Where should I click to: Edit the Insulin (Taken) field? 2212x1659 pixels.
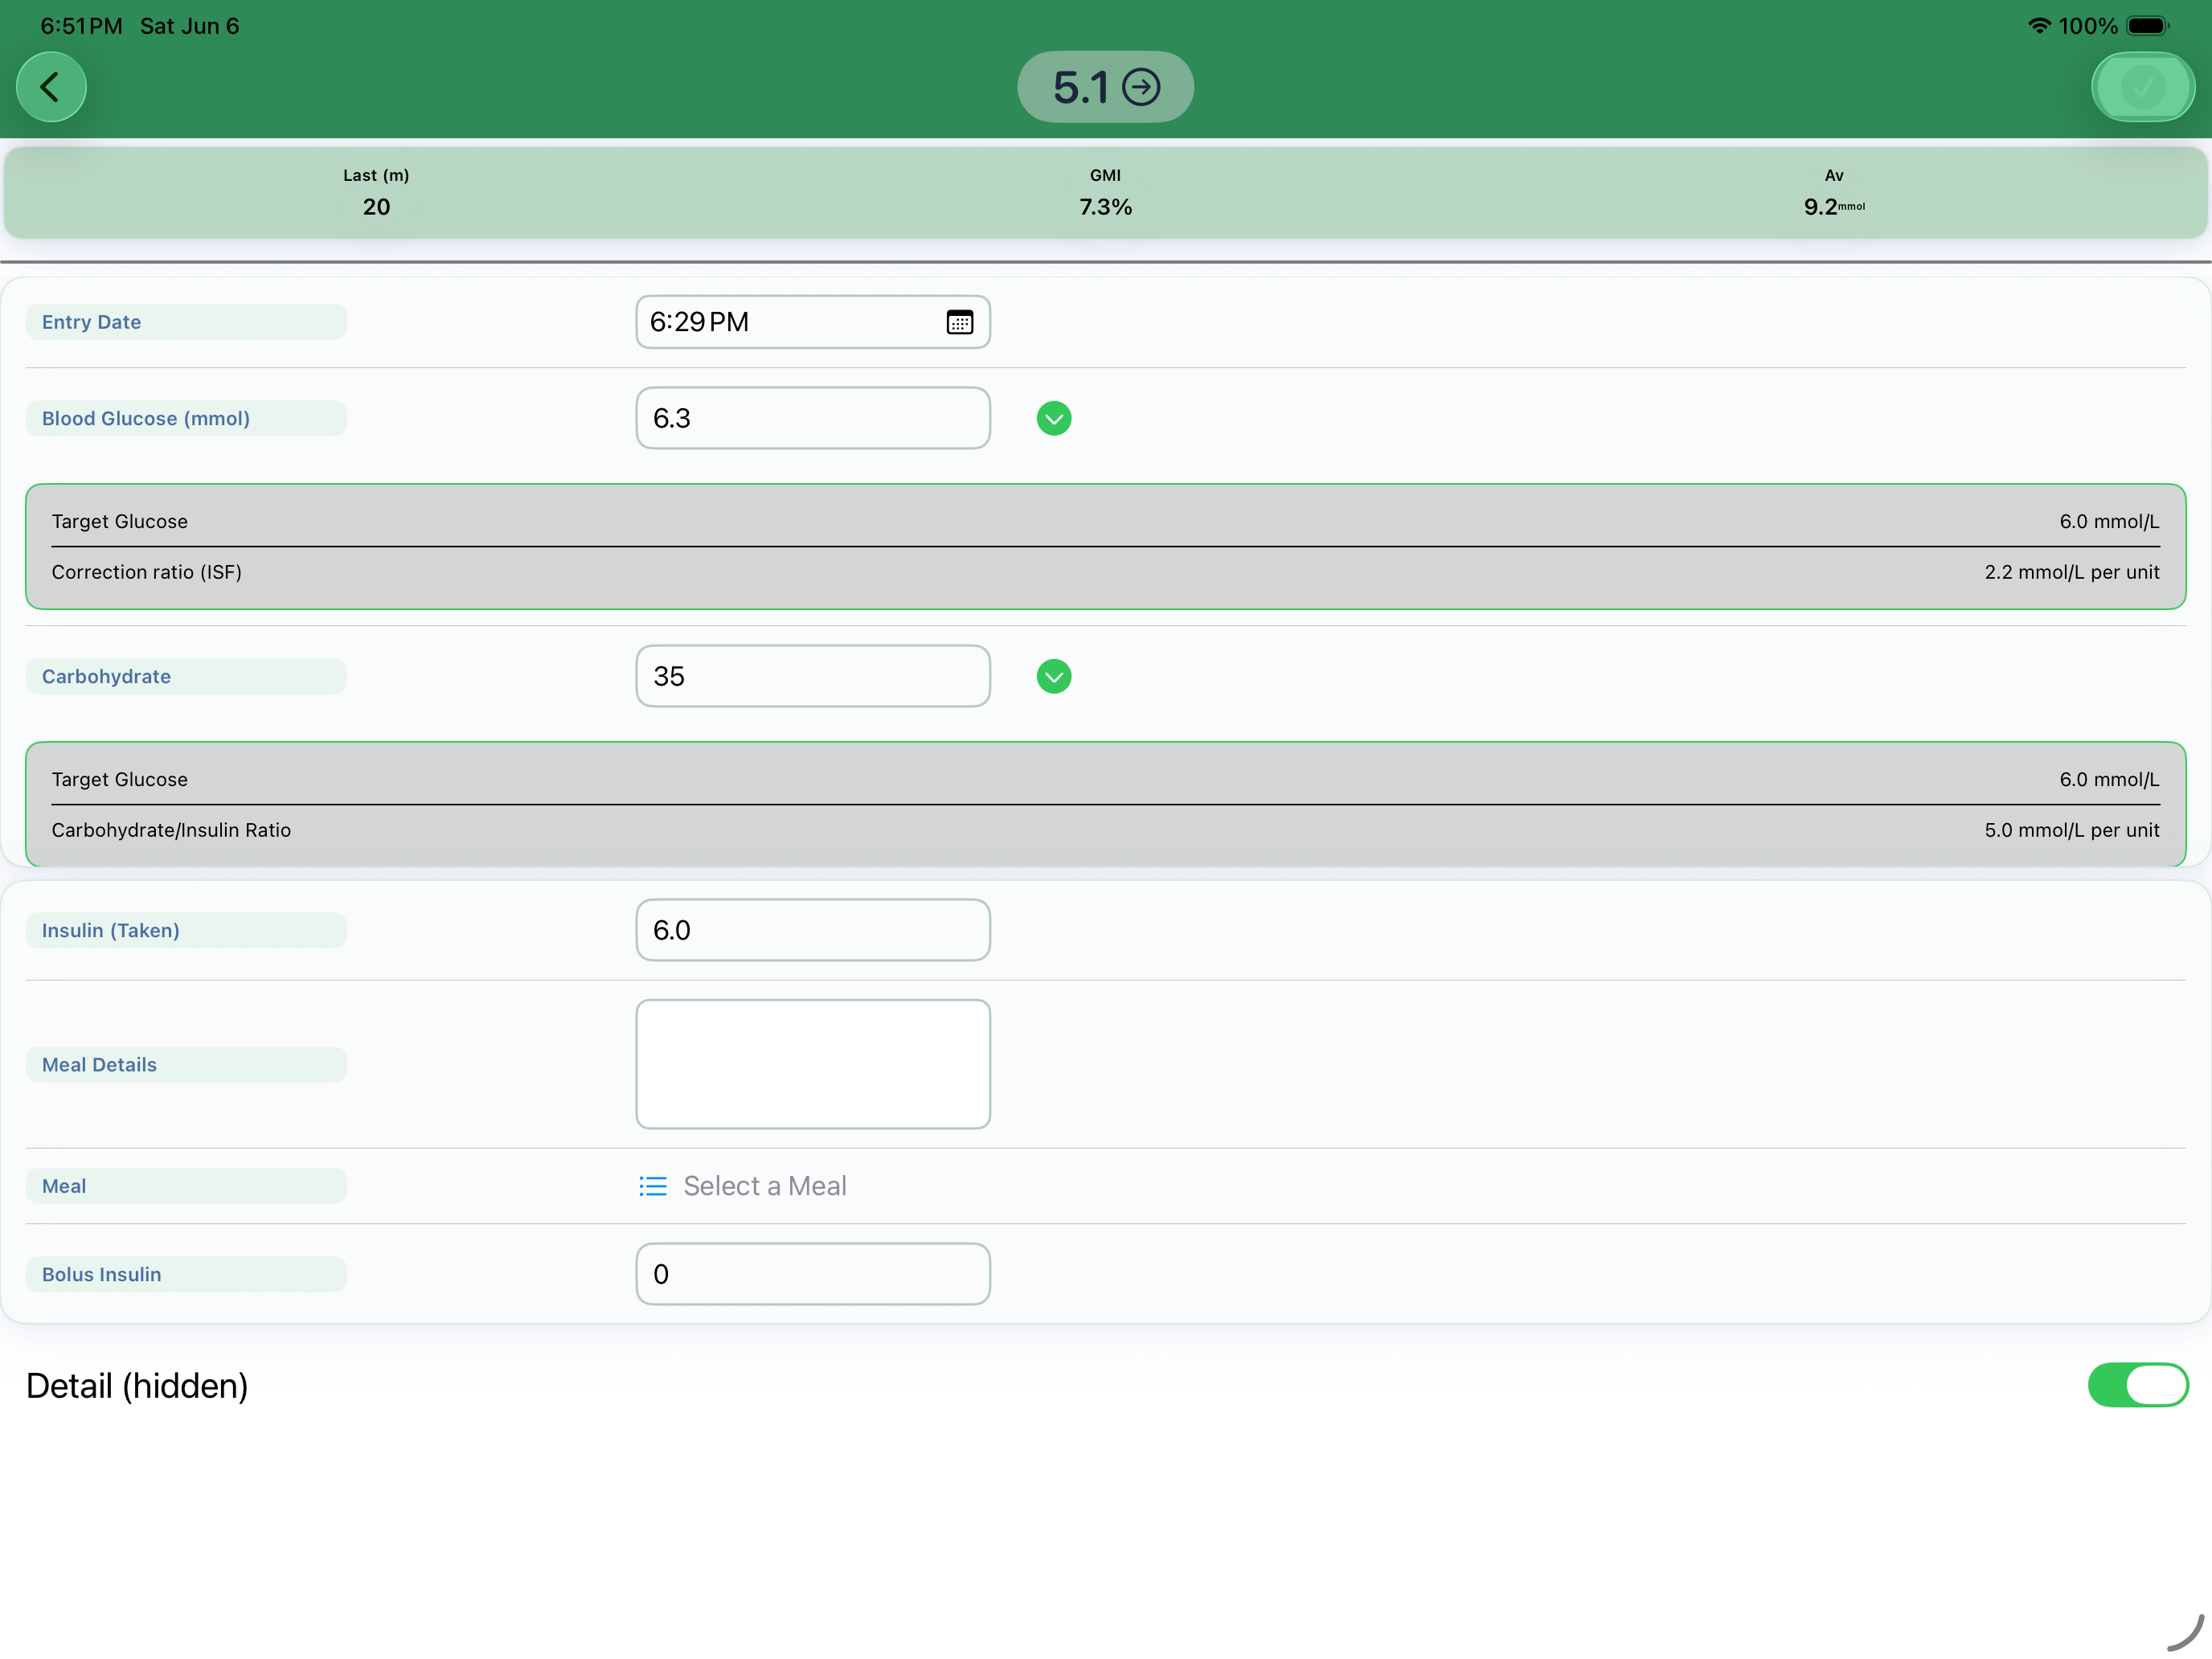tap(813, 930)
